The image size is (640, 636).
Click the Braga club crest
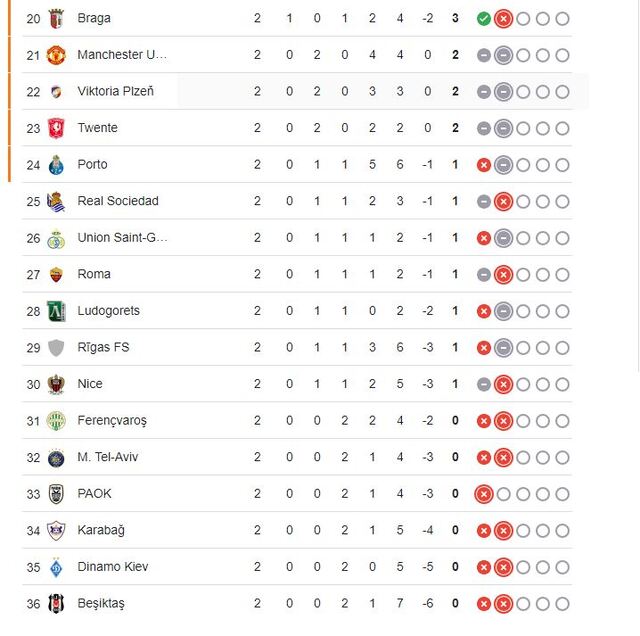point(56,18)
